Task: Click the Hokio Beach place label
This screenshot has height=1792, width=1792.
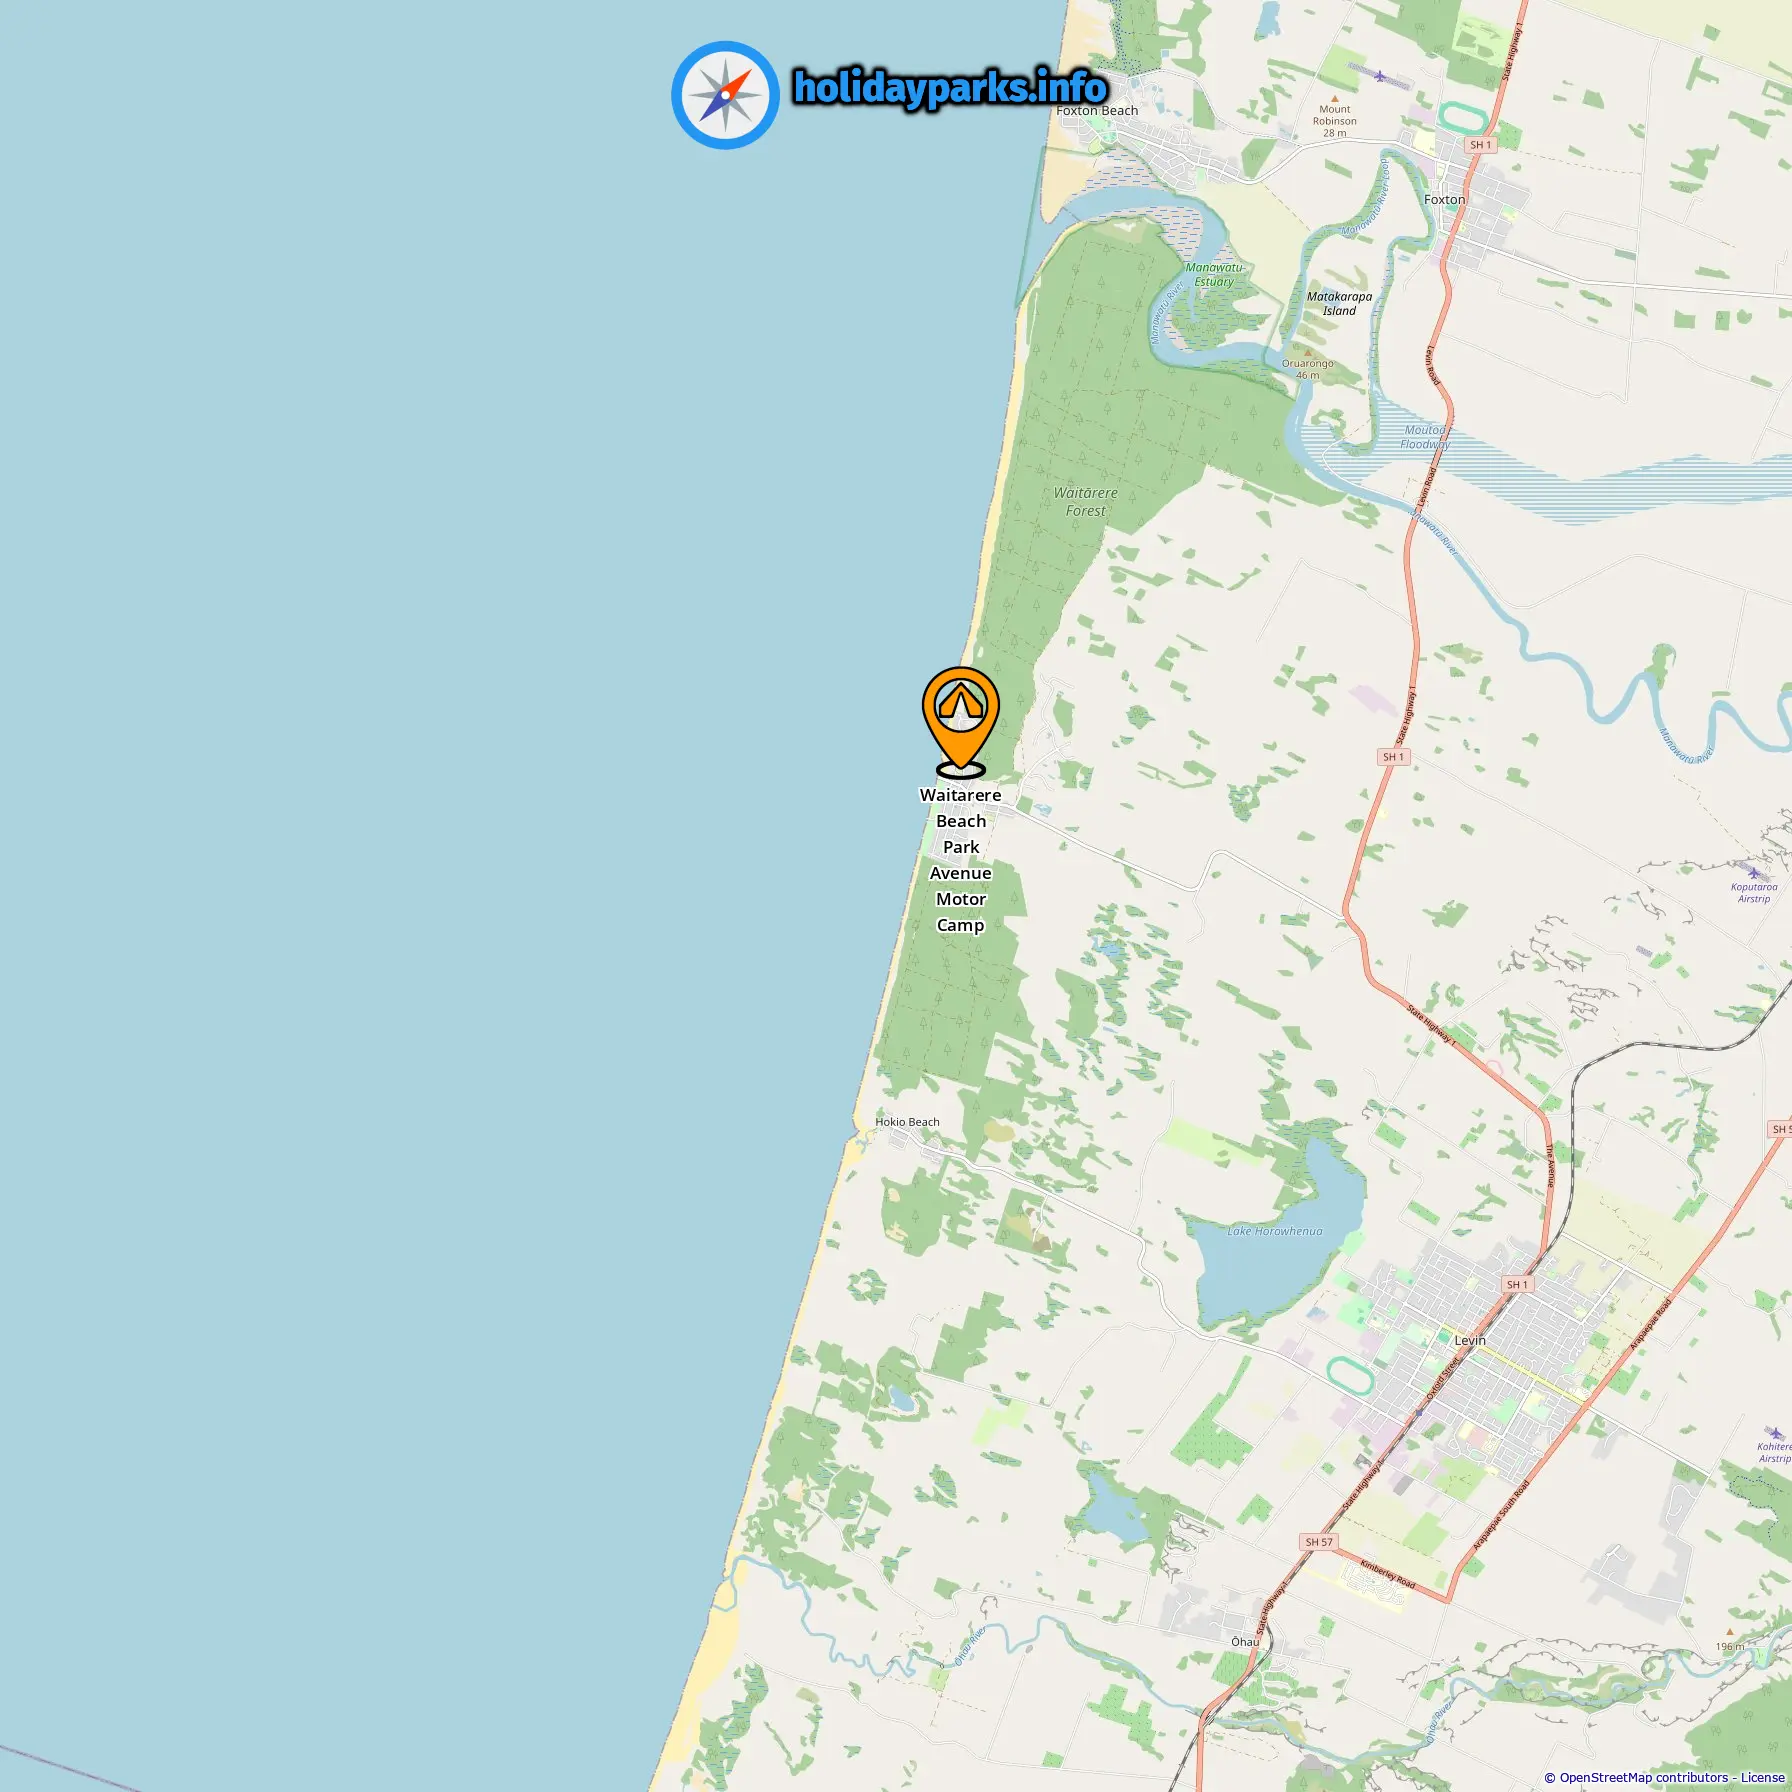Action: (907, 1122)
